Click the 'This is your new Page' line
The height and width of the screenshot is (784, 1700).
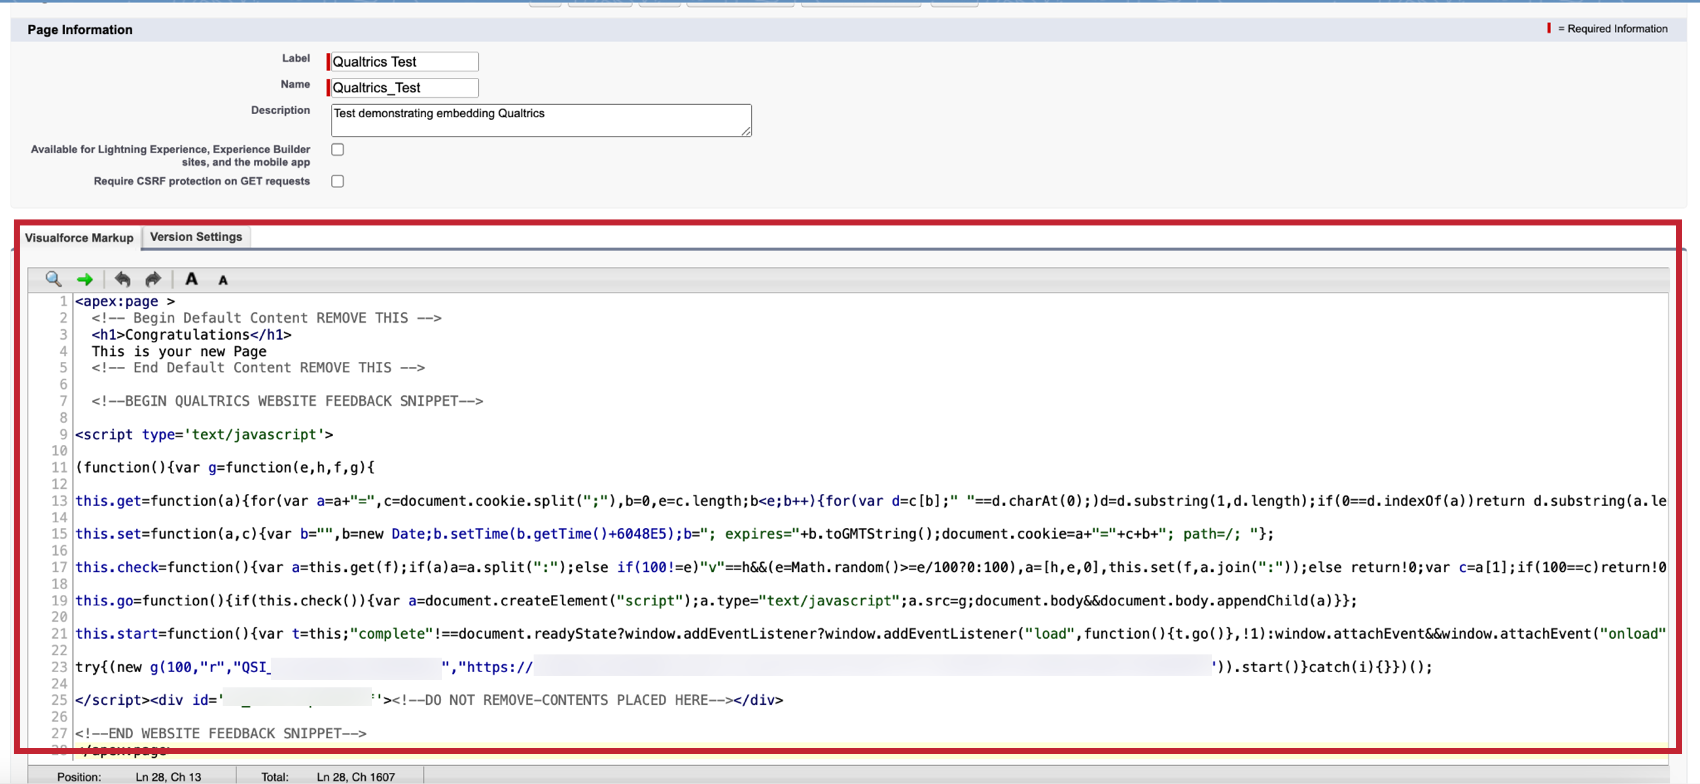179,351
